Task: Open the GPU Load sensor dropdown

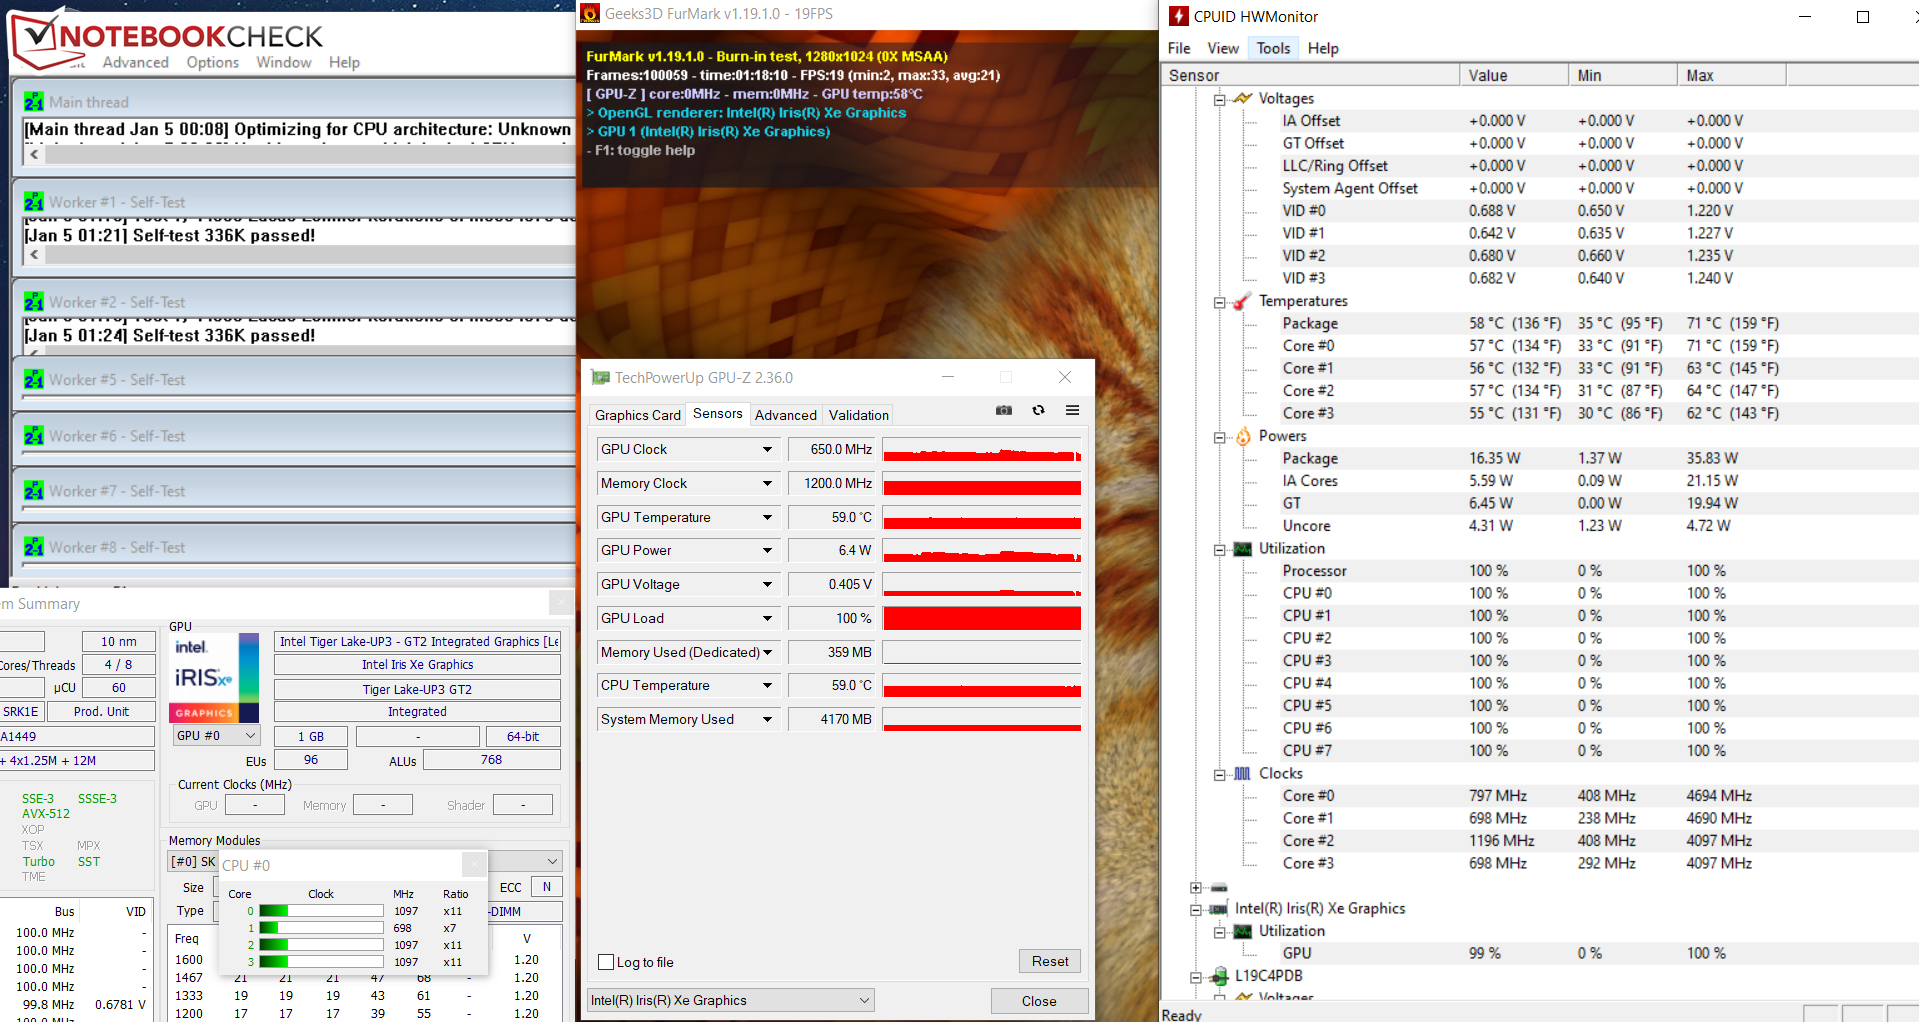Action: pyautogui.click(x=767, y=618)
